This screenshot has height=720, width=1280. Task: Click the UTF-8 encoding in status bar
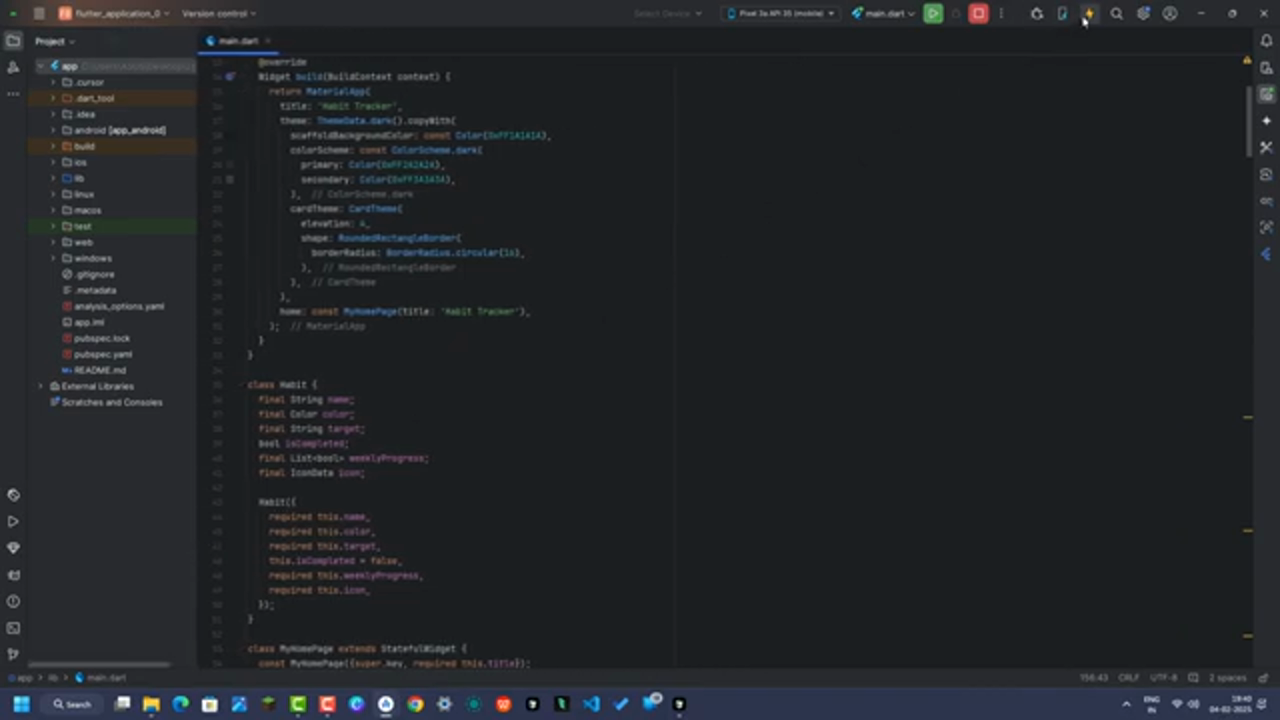coord(1163,678)
